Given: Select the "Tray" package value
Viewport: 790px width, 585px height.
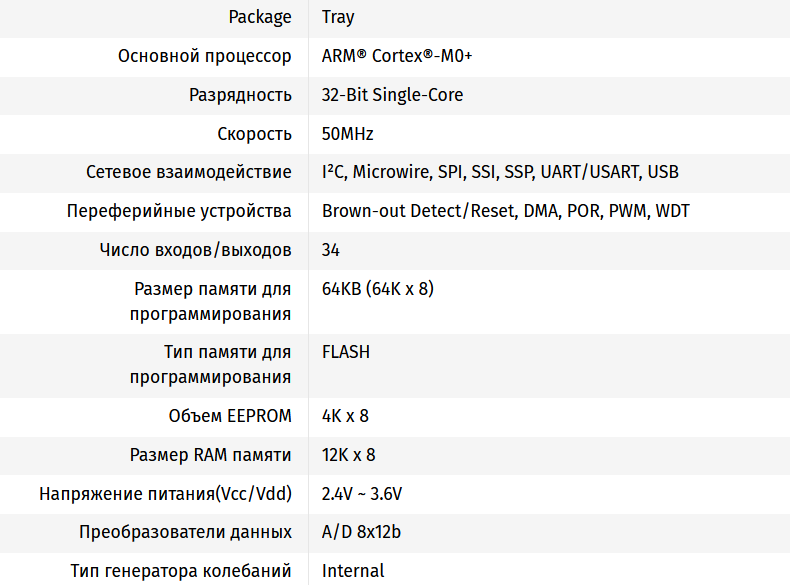Looking at the screenshot, I should pos(338,17).
